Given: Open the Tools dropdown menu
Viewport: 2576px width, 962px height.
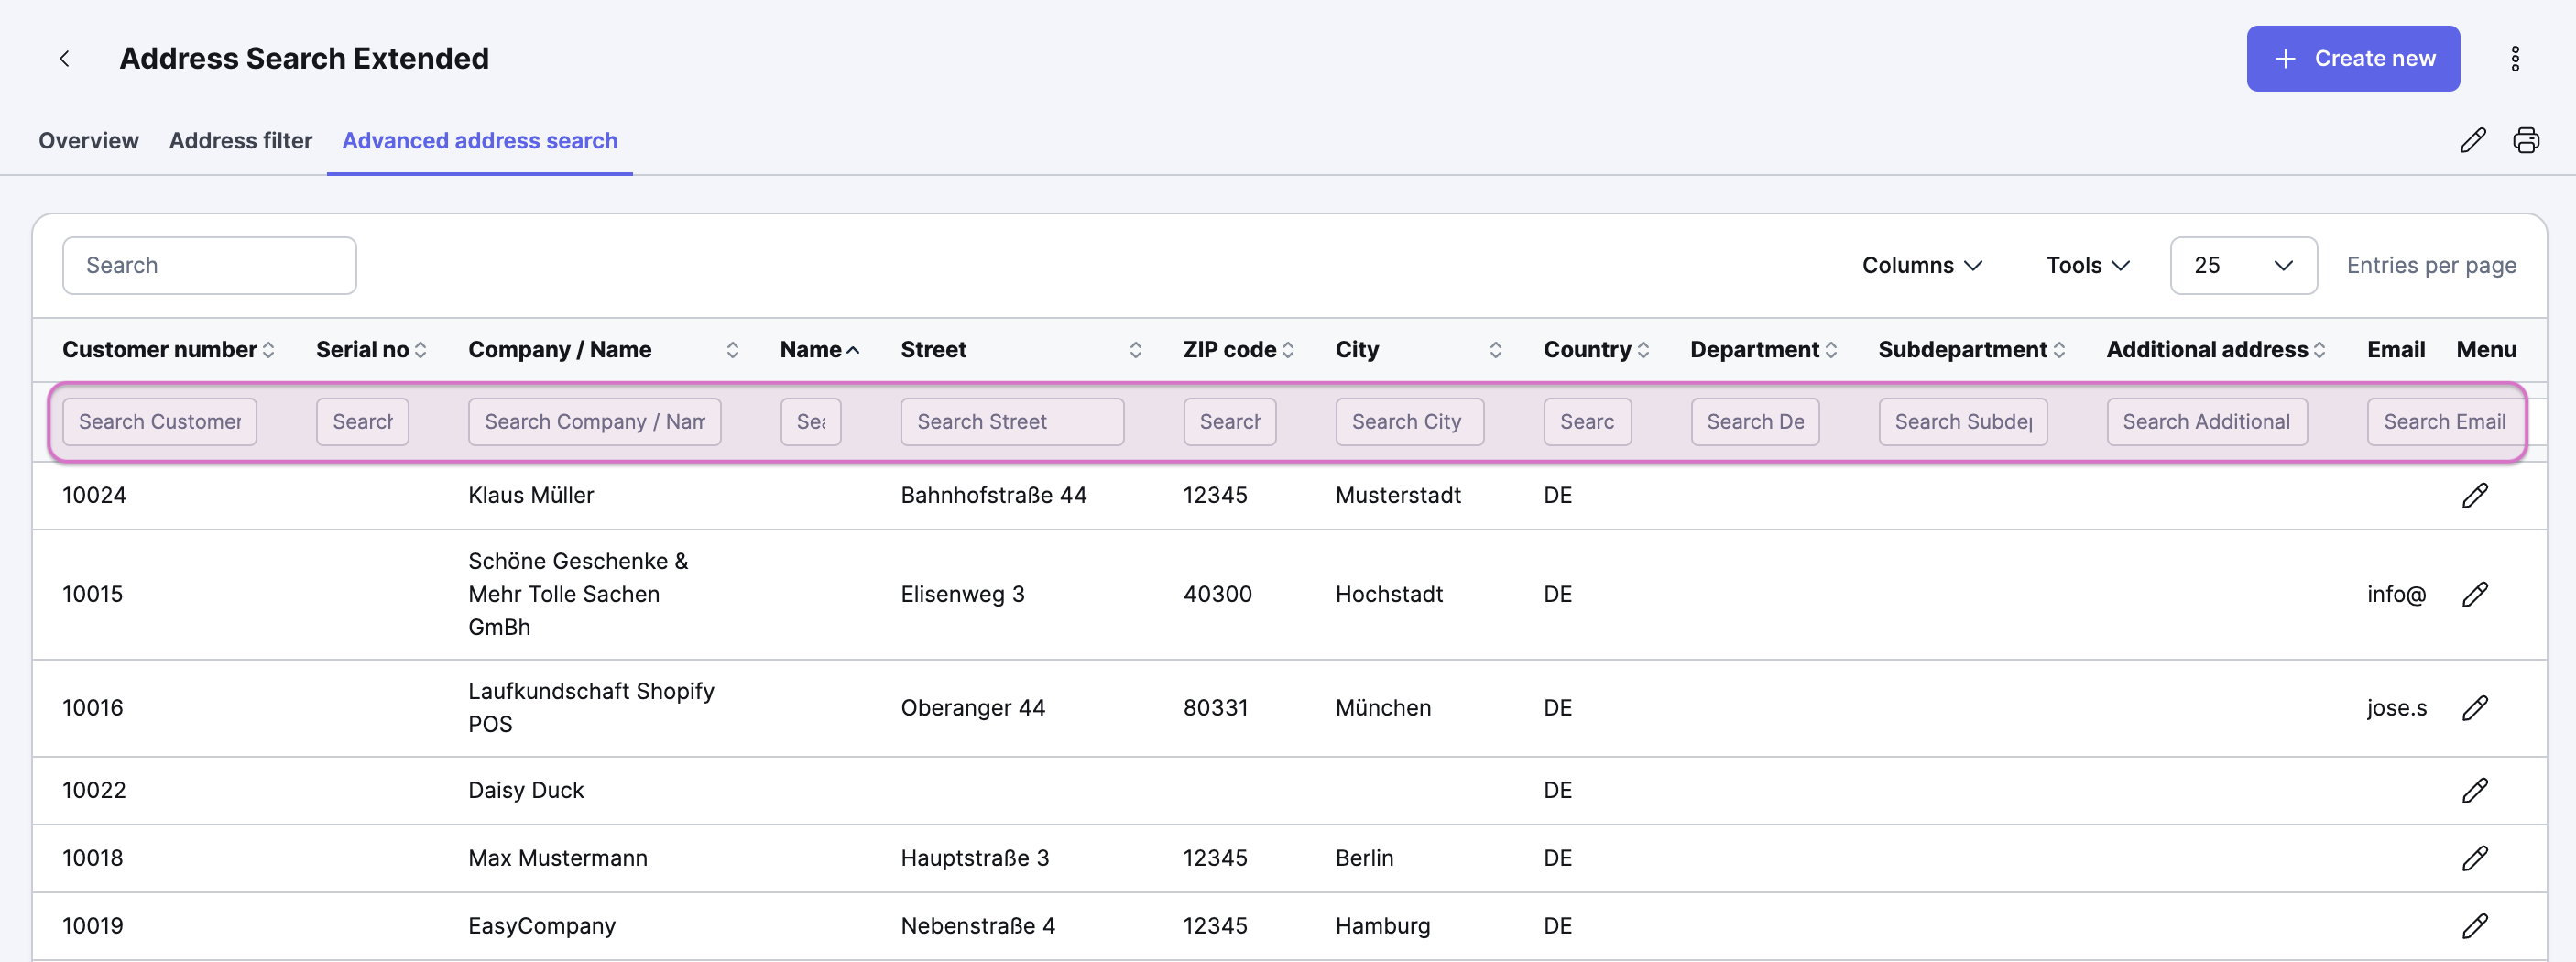Looking at the screenshot, I should 2087,266.
